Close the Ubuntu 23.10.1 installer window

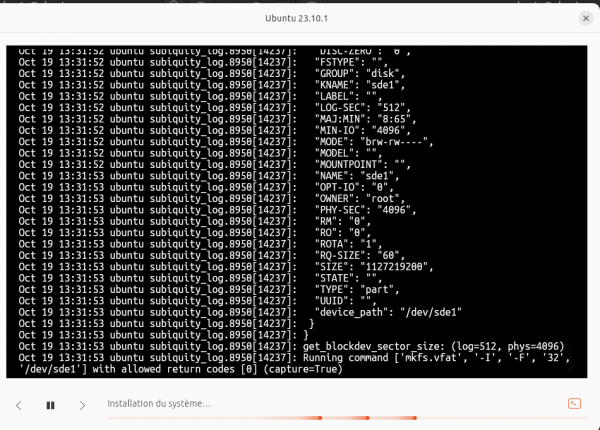coord(585,18)
